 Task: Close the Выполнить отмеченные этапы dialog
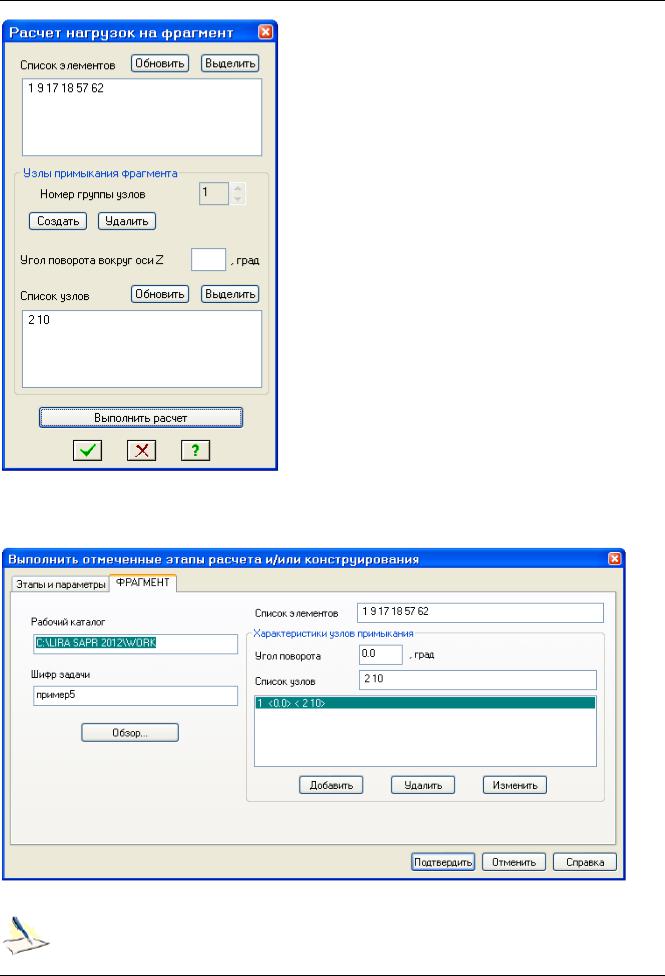pos(615,558)
